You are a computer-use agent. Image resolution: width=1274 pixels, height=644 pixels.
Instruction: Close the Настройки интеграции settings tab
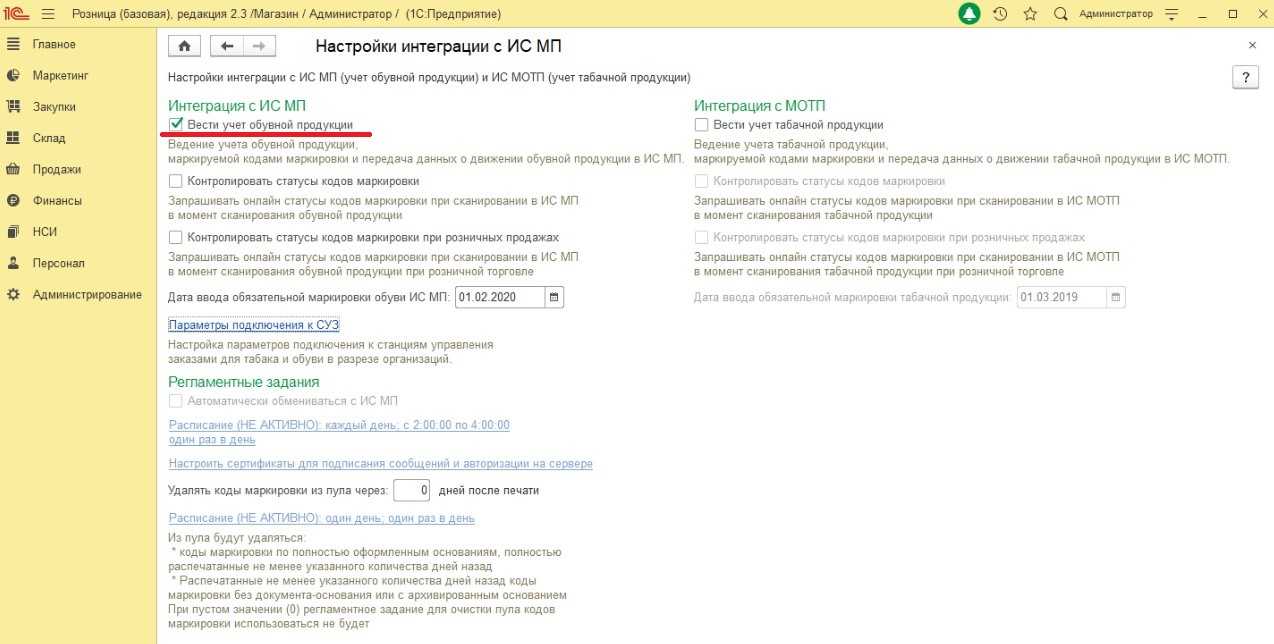coord(1252,46)
